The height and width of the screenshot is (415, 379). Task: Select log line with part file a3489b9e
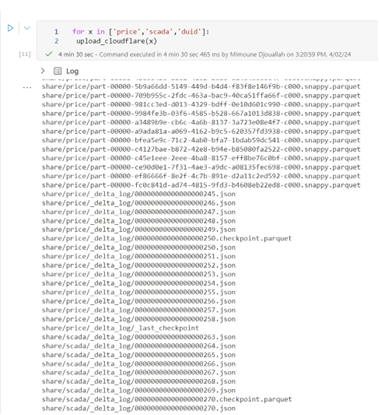(x=201, y=122)
